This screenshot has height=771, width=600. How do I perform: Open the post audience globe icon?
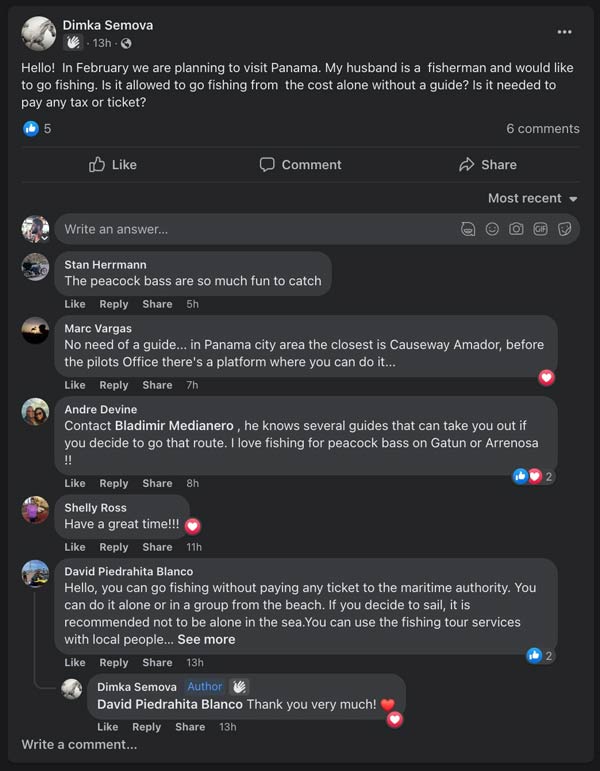point(126,43)
